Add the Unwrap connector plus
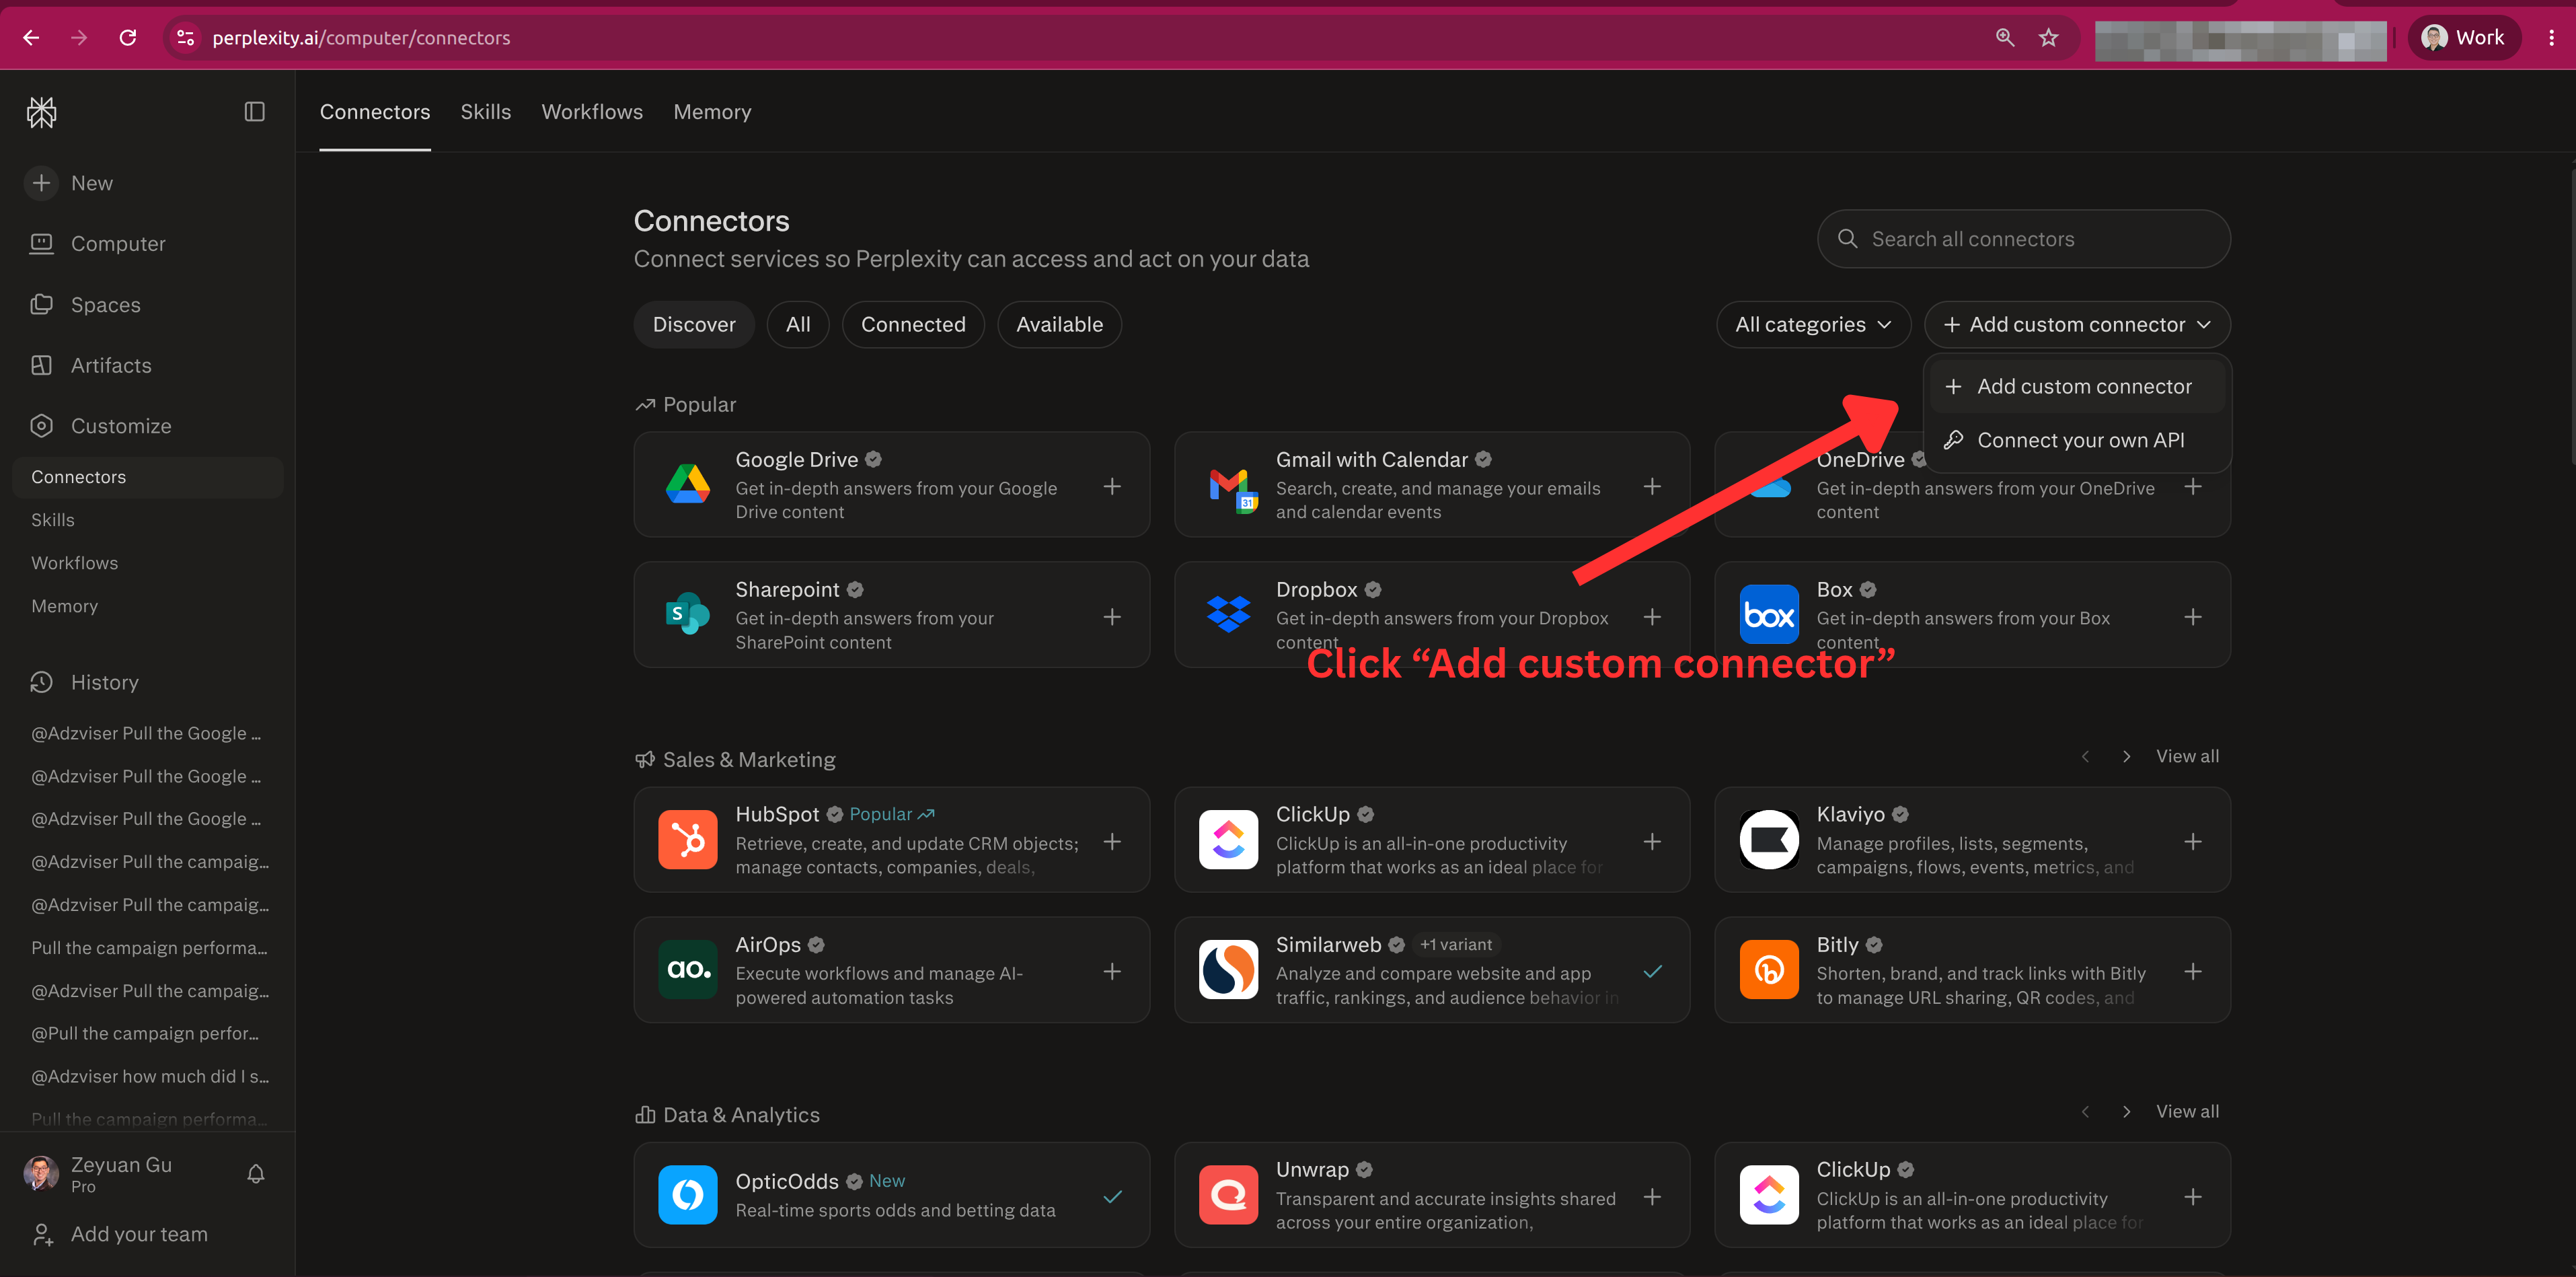2576x1277 pixels. click(x=1652, y=1197)
